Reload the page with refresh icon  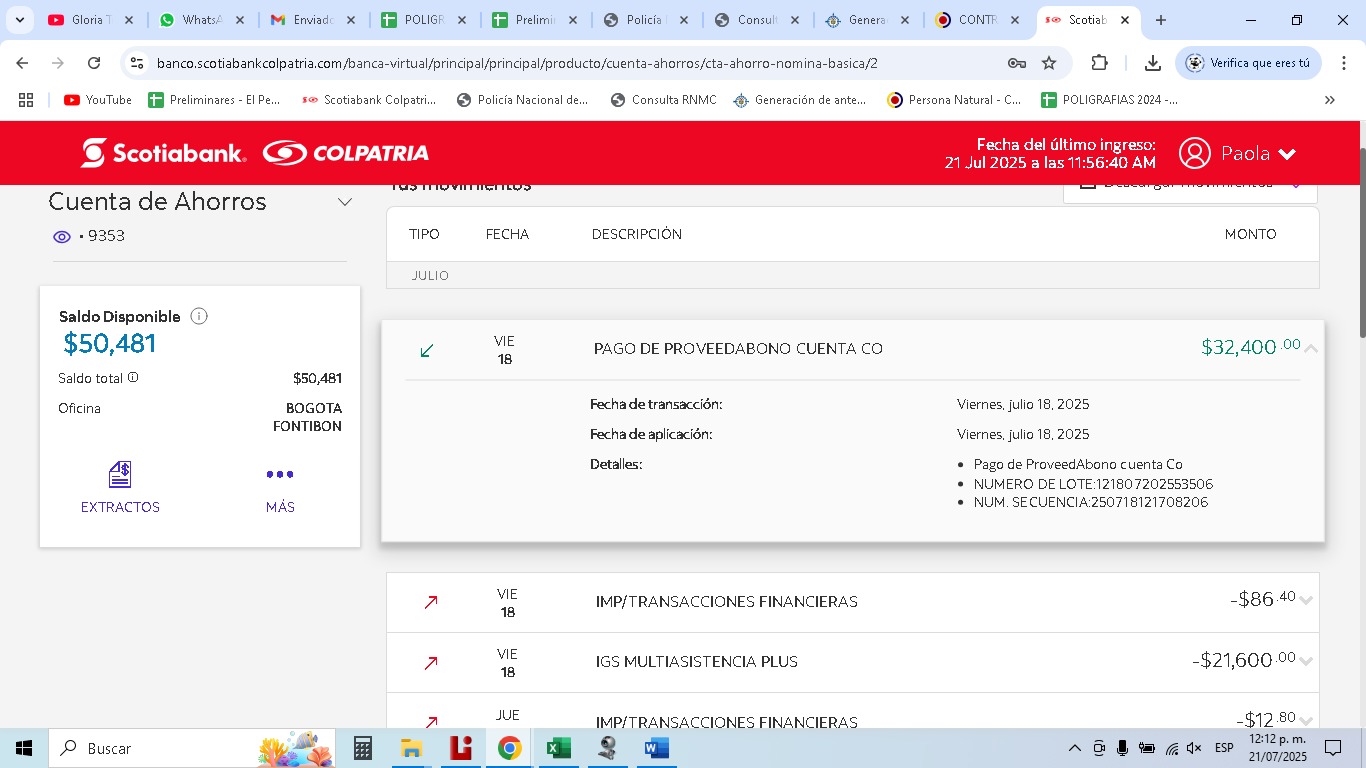point(94,63)
